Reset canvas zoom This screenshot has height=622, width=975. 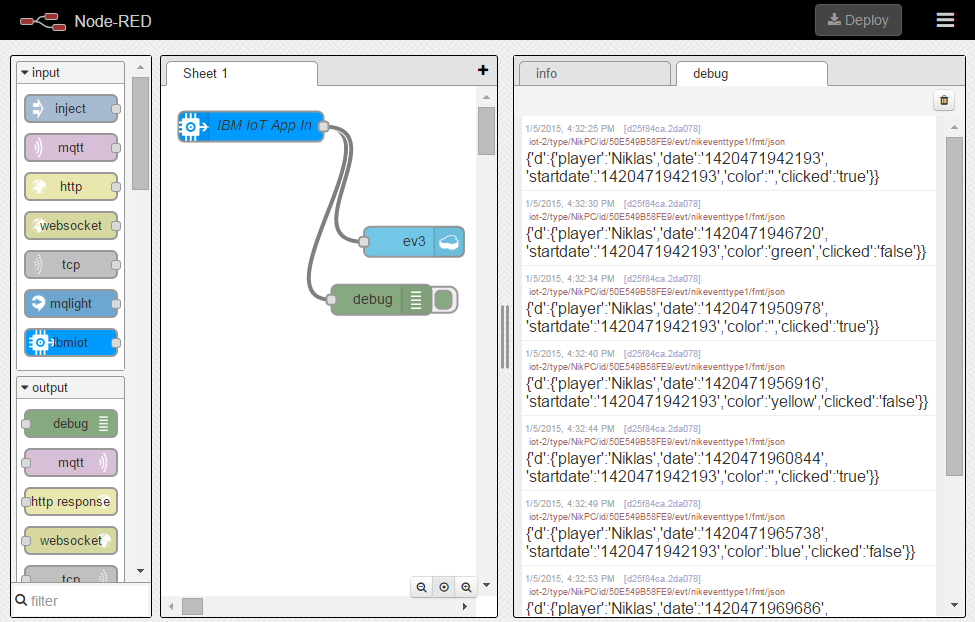click(x=444, y=587)
